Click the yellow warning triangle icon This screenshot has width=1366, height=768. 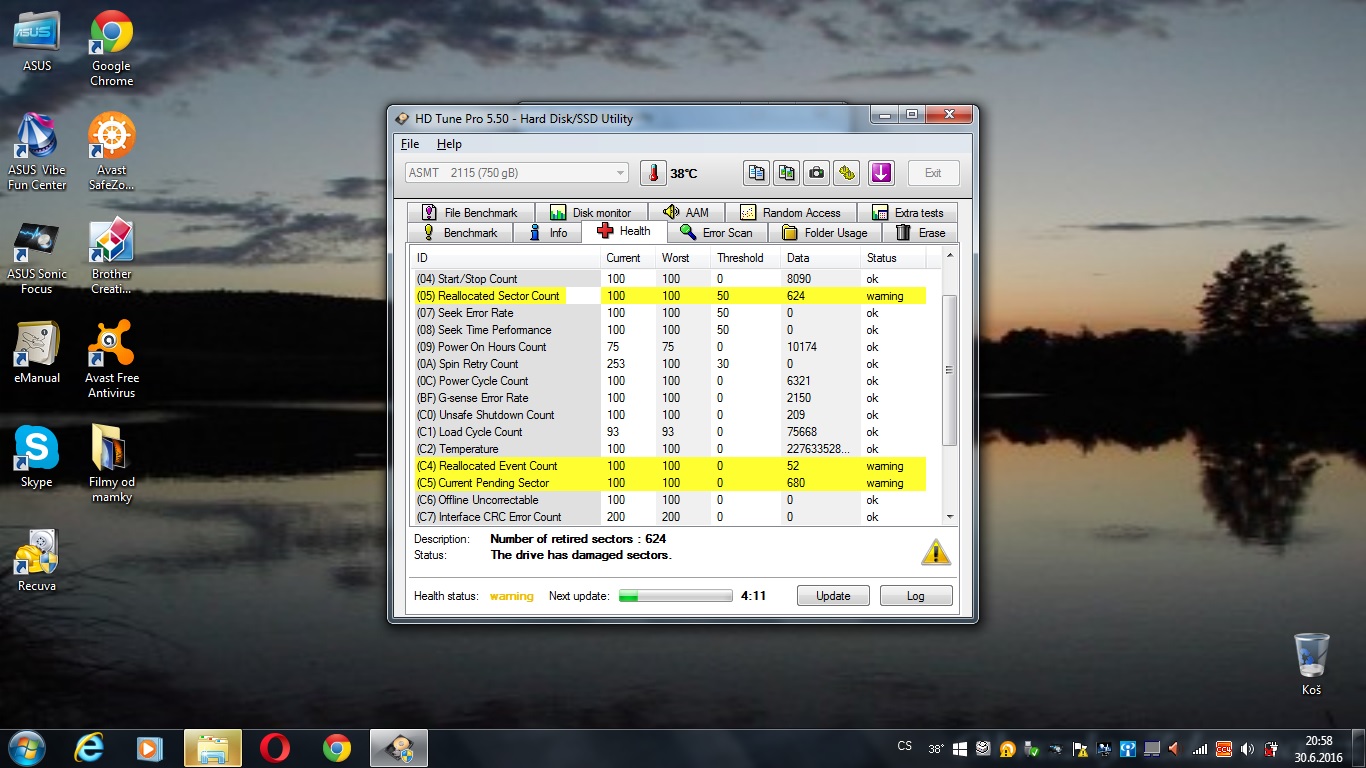935,552
